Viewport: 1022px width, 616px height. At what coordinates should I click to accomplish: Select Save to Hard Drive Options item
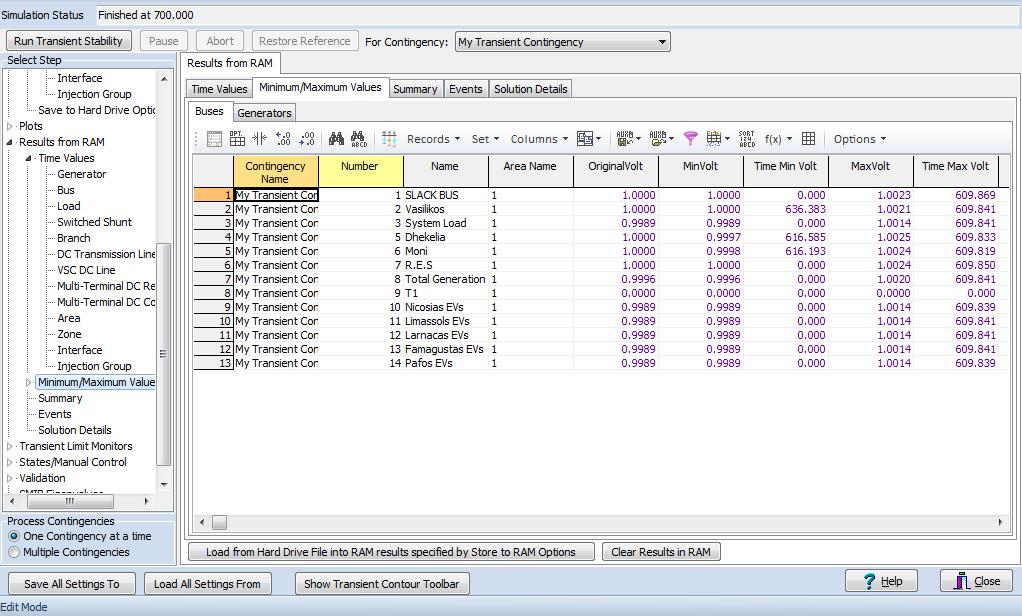click(96, 110)
